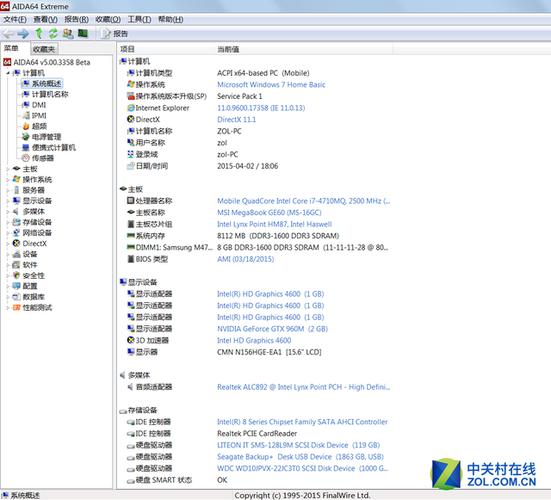Expand the 多媒体 tree node

pos(8,212)
